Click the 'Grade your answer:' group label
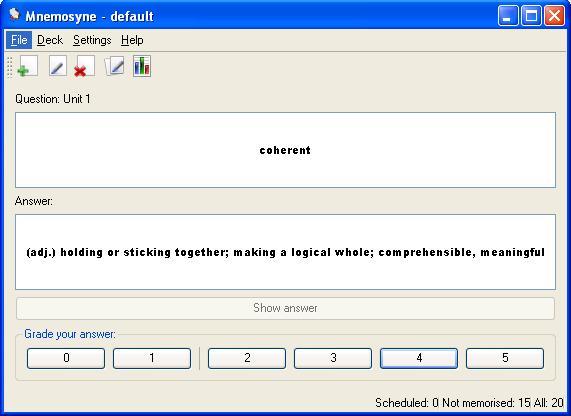 tap(70, 334)
